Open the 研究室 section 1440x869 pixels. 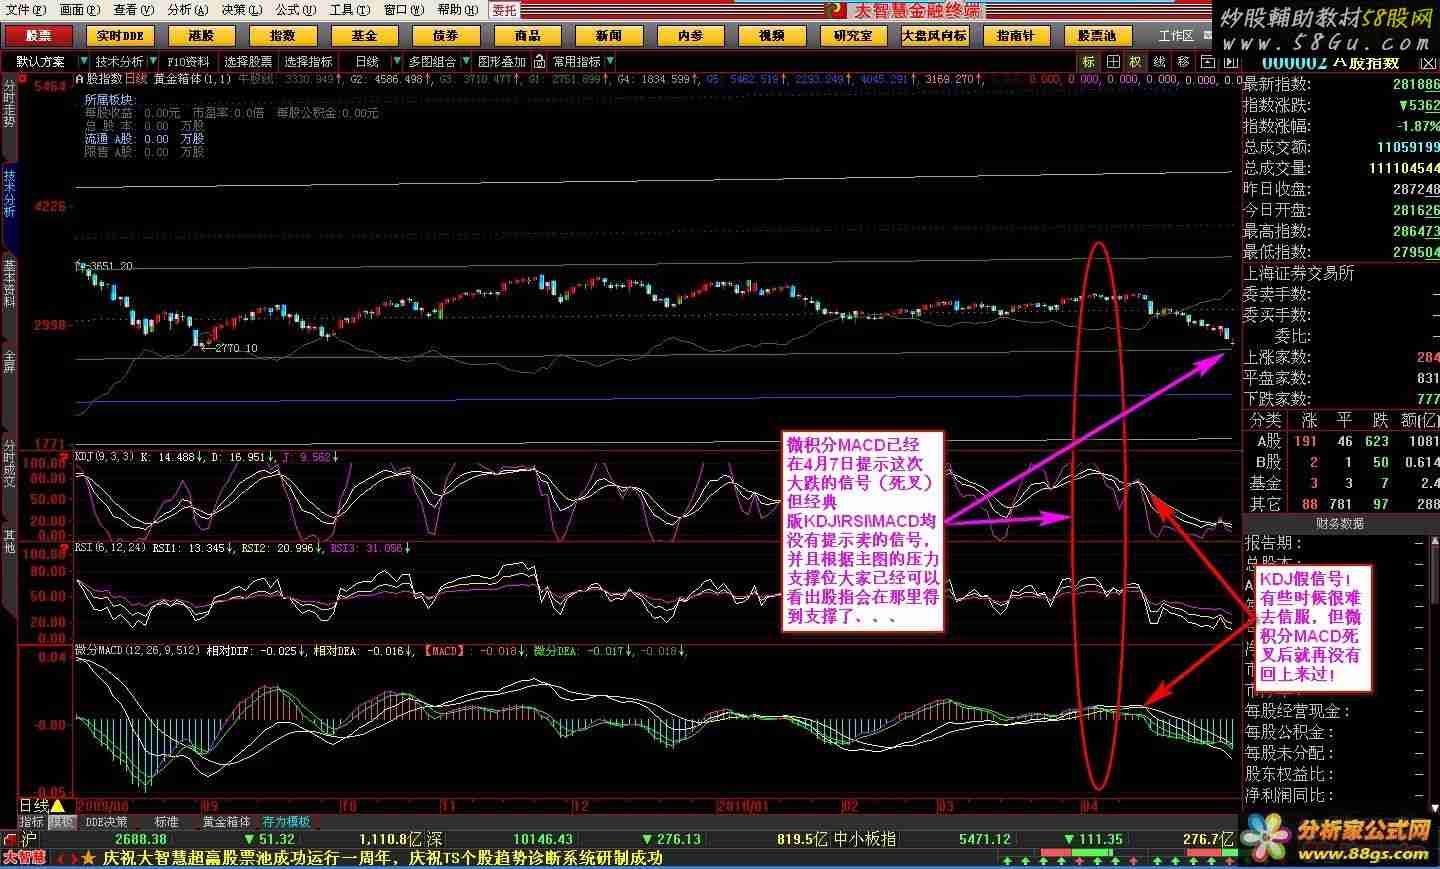pos(853,36)
